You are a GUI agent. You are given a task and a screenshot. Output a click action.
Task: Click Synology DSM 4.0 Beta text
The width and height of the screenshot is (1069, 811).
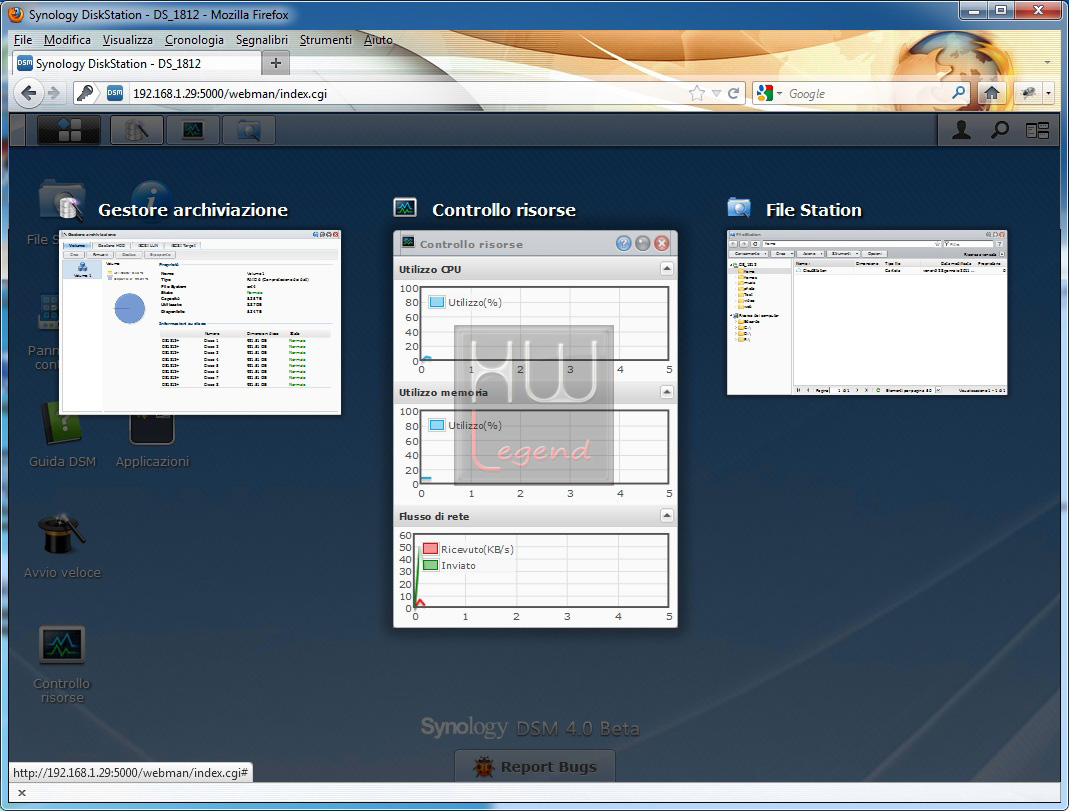[x=530, y=728]
